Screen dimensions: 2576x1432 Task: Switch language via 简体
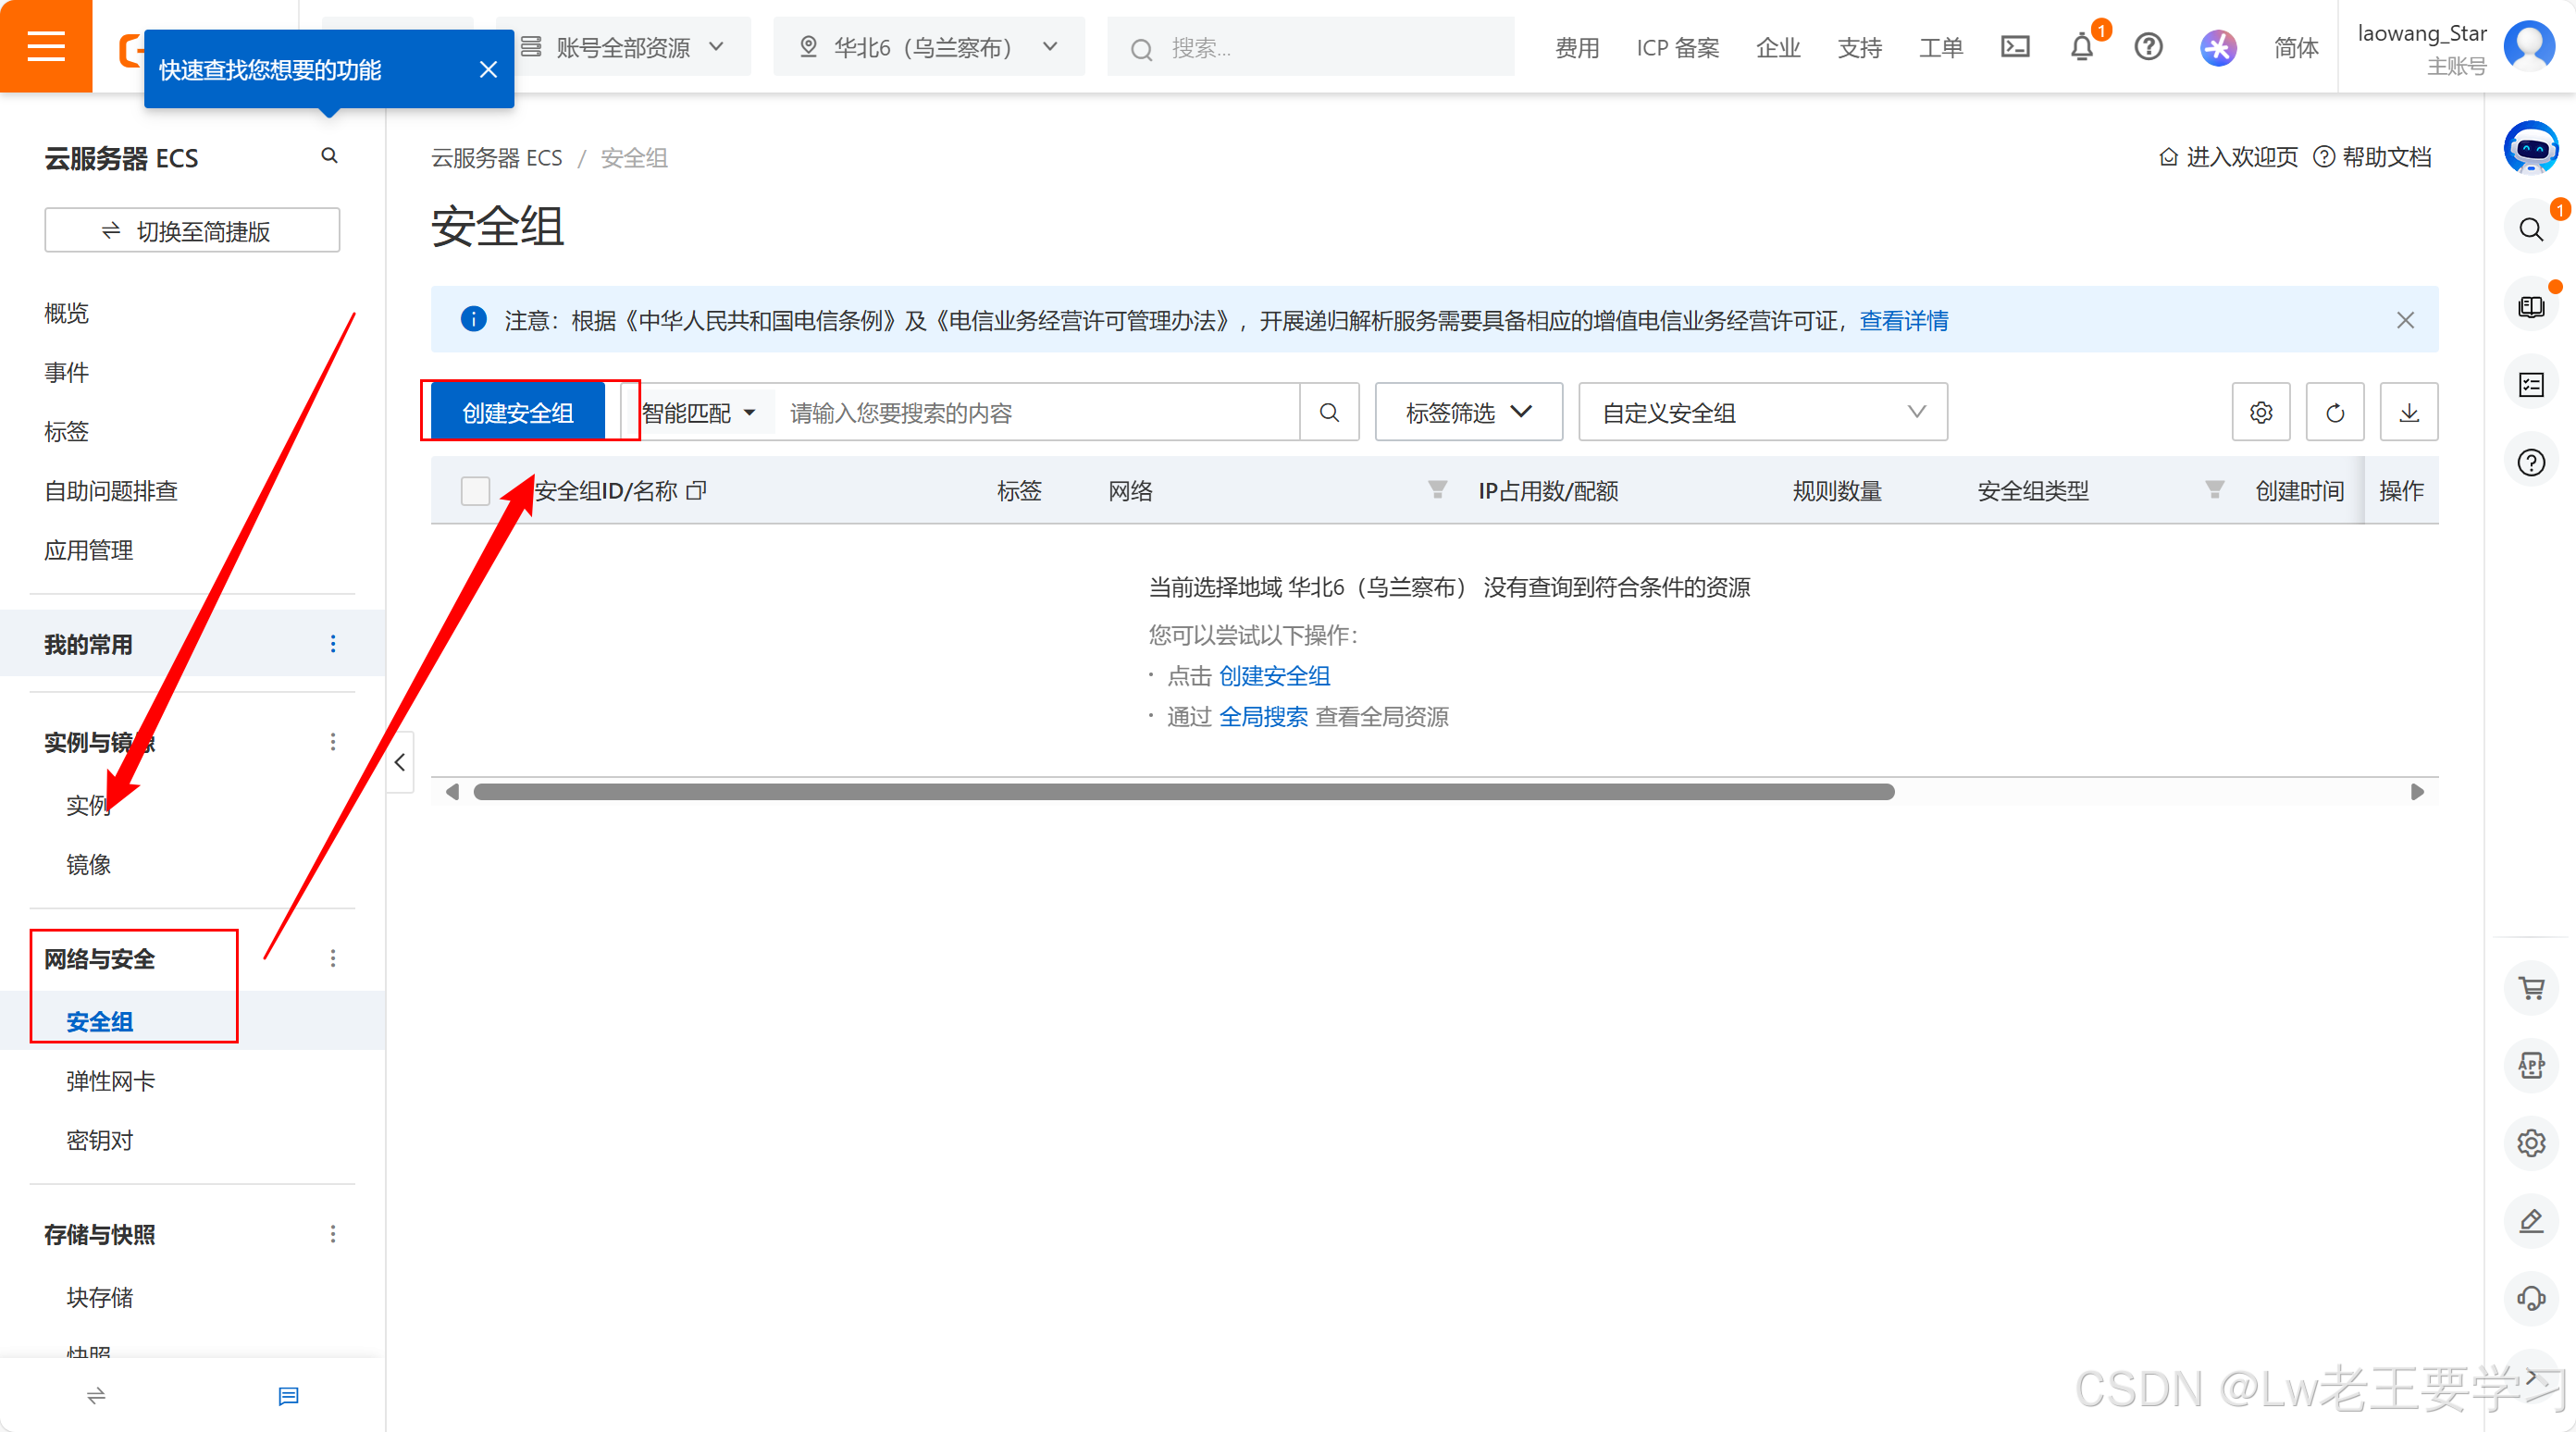pos(2296,47)
